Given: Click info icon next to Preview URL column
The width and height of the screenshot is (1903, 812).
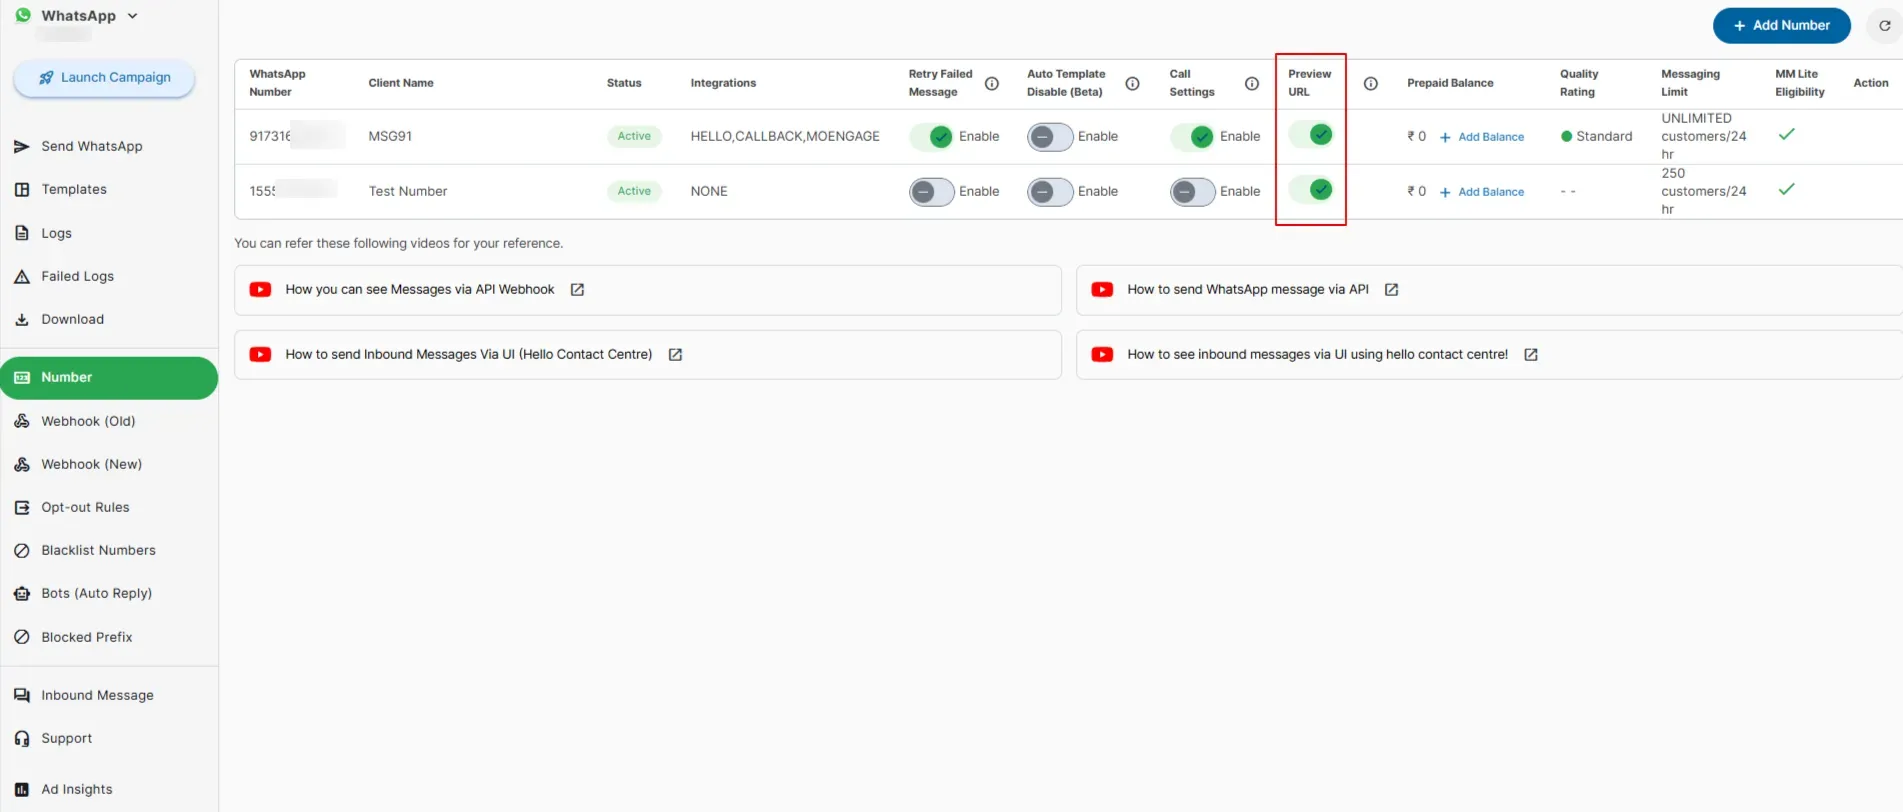Looking at the screenshot, I should tap(1371, 84).
